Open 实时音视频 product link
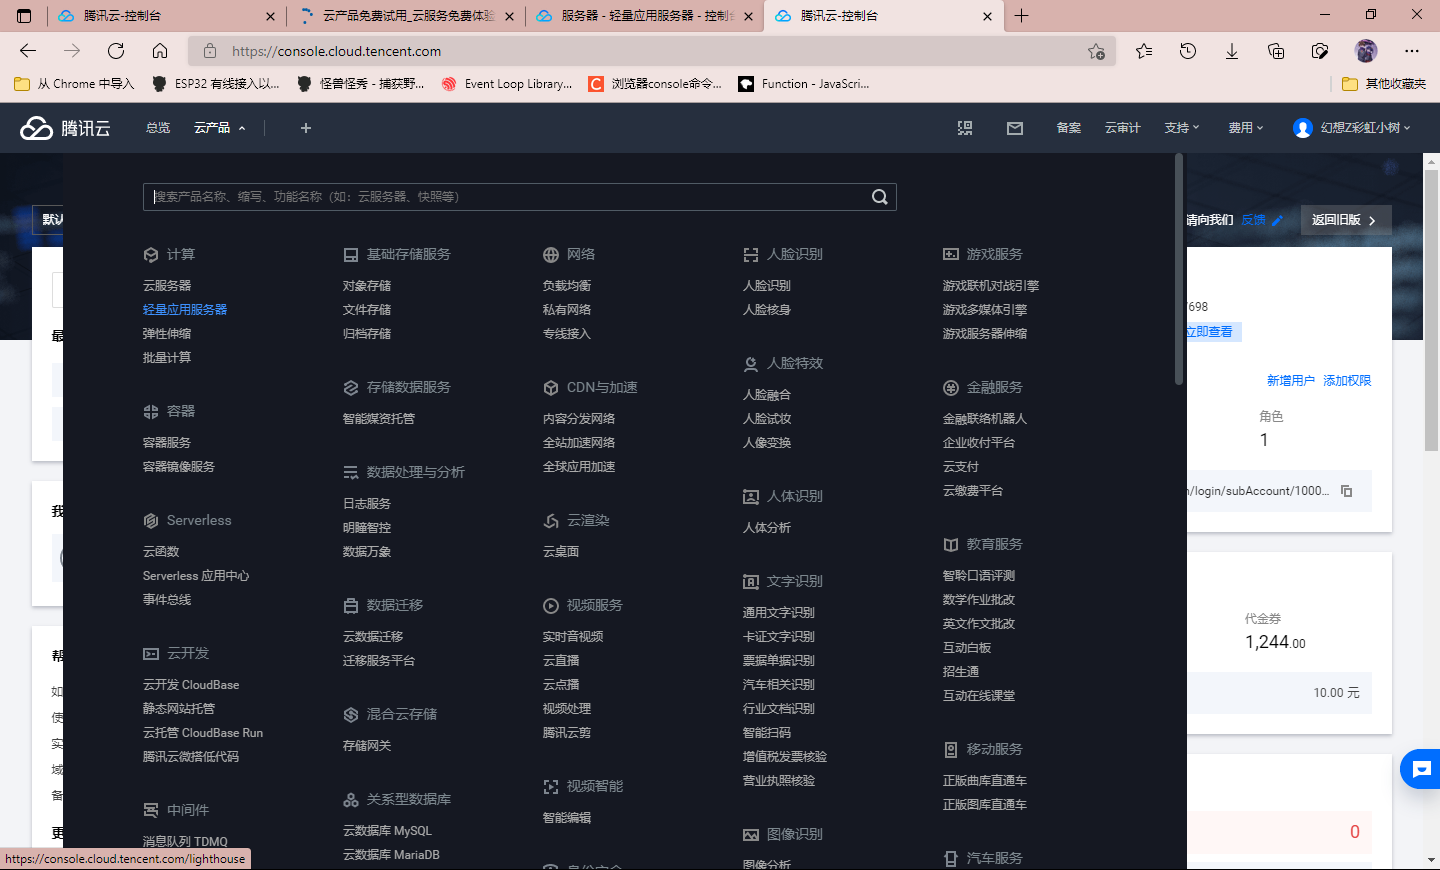This screenshot has height=870, width=1440. coord(573,637)
